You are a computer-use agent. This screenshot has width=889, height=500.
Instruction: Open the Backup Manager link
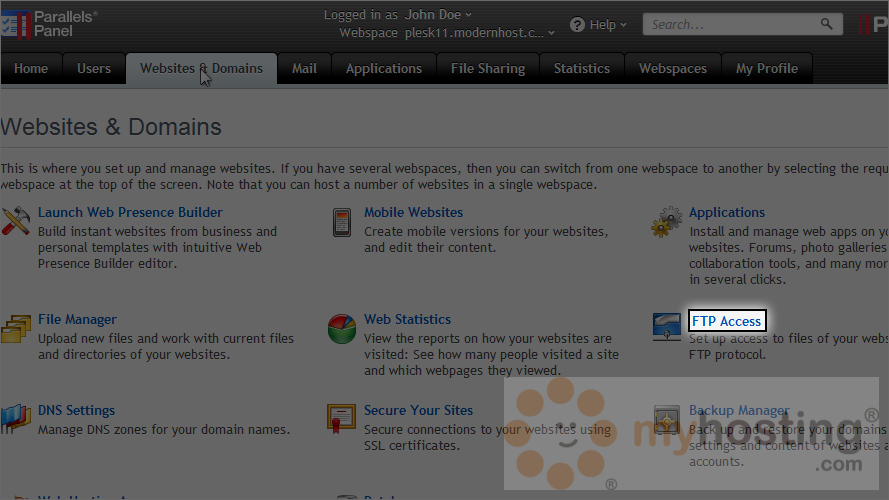[x=739, y=410]
